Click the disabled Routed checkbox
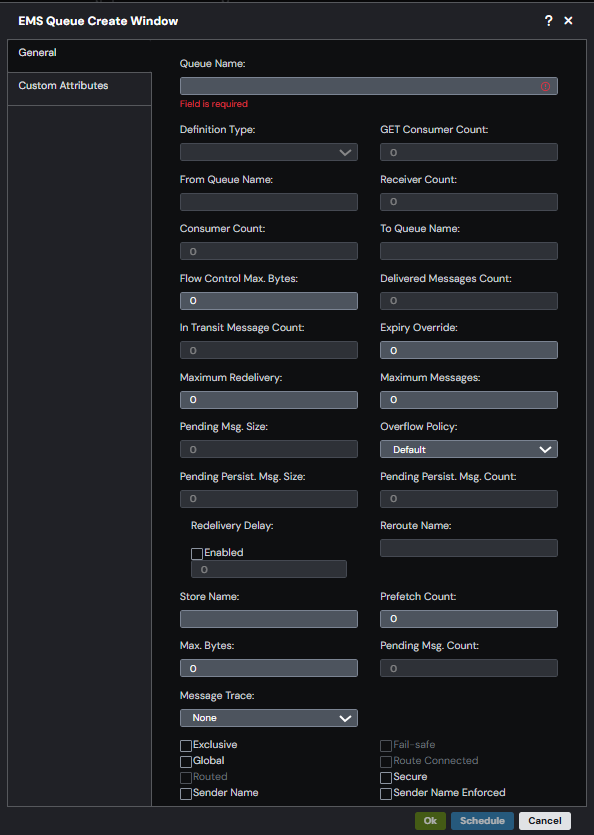This screenshot has width=594, height=835. pyautogui.click(x=186, y=778)
